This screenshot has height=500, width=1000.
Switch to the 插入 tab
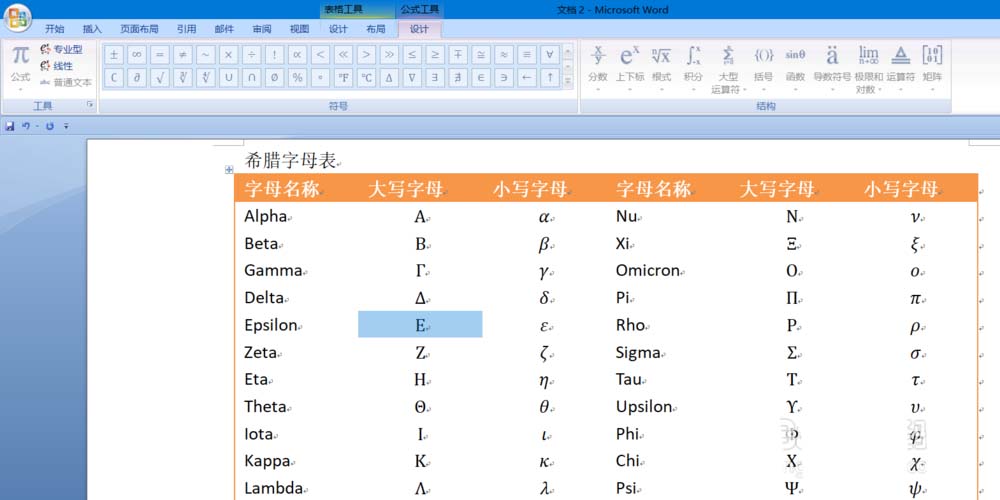92,29
